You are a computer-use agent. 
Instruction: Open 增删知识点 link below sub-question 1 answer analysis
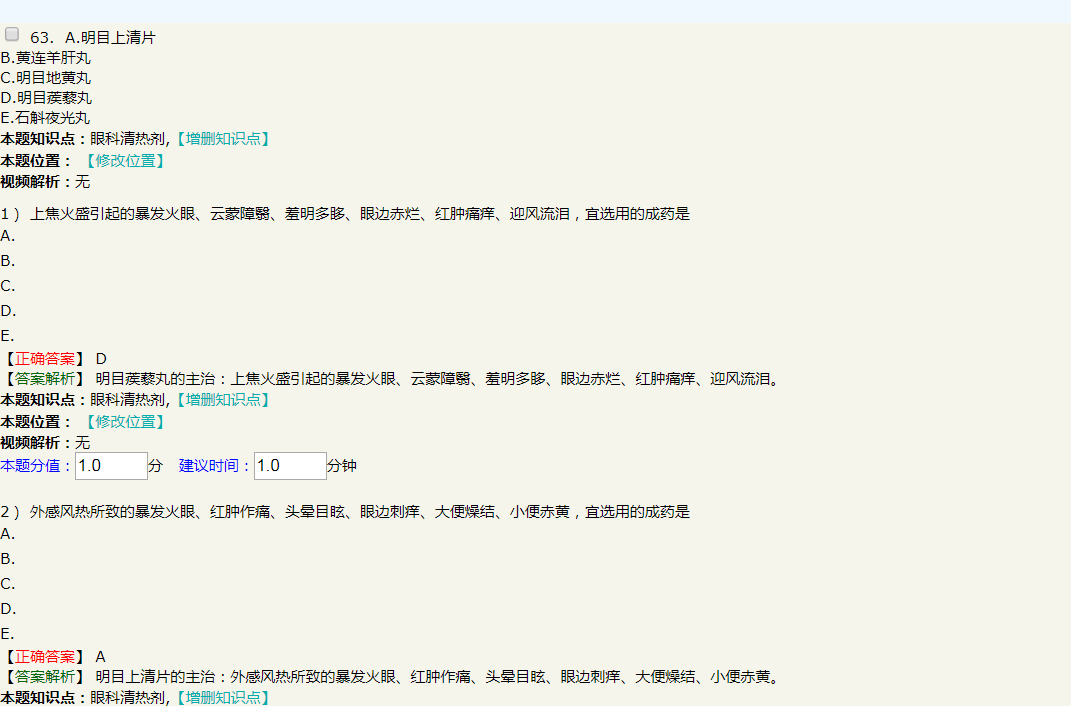(221, 400)
